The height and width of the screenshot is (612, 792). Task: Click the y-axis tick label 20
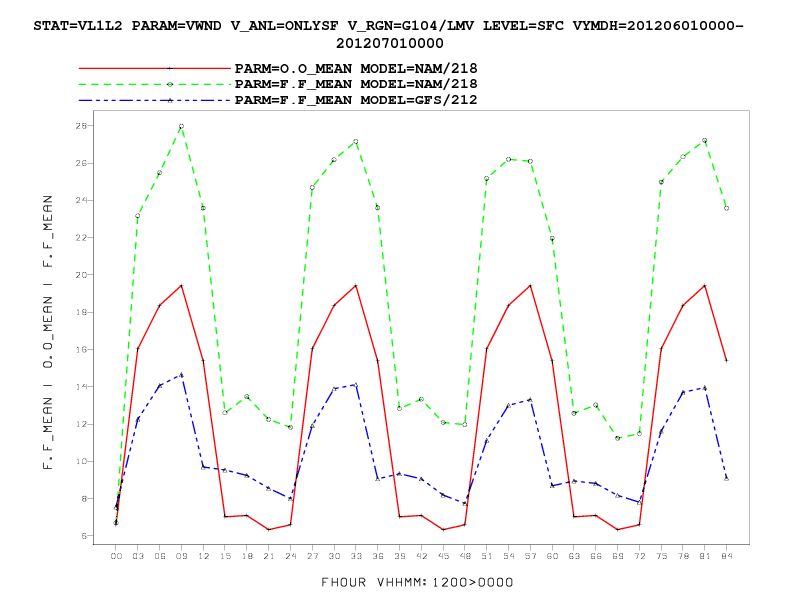click(81, 275)
